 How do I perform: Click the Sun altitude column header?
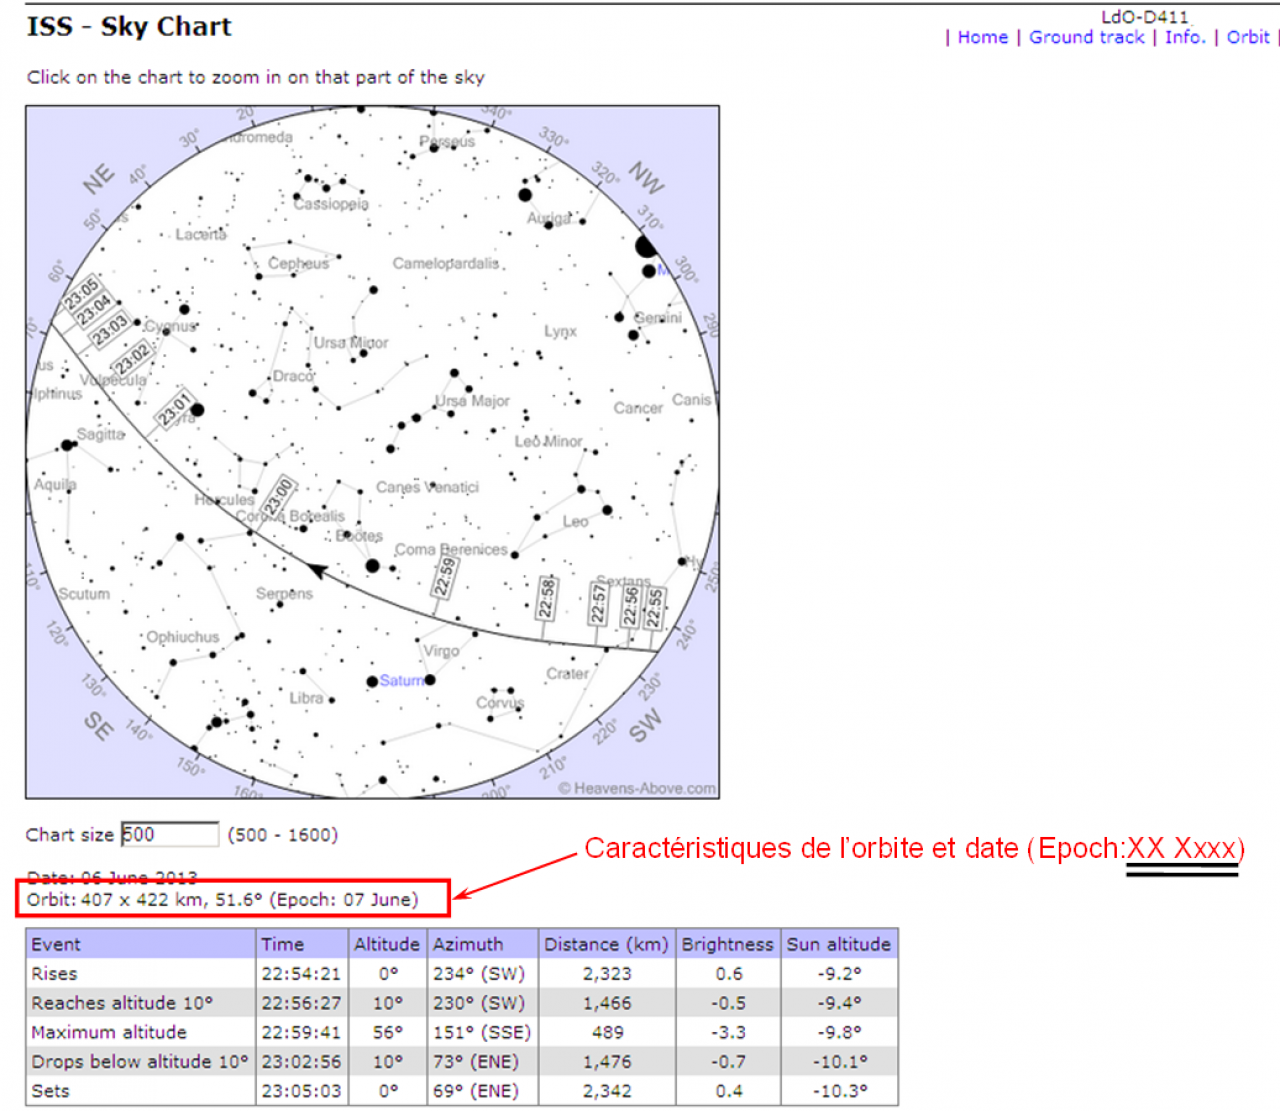click(x=838, y=944)
